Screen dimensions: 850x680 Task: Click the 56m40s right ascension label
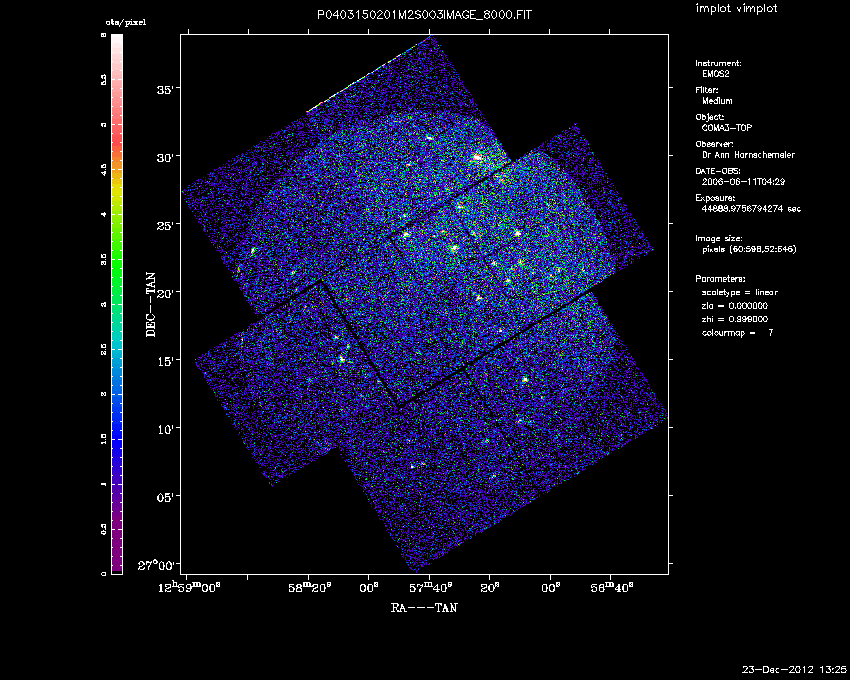[x=611, y=587]
